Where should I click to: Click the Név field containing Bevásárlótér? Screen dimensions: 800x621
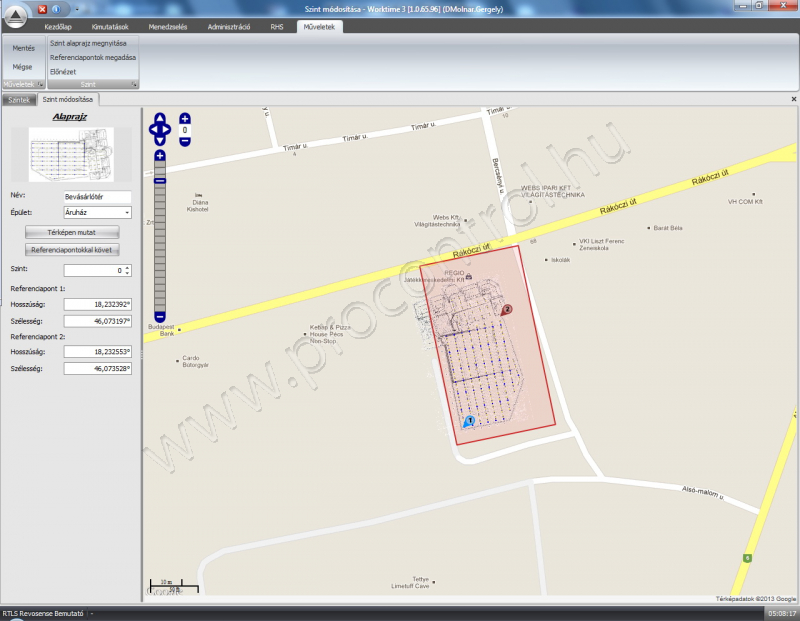(97, 197)
